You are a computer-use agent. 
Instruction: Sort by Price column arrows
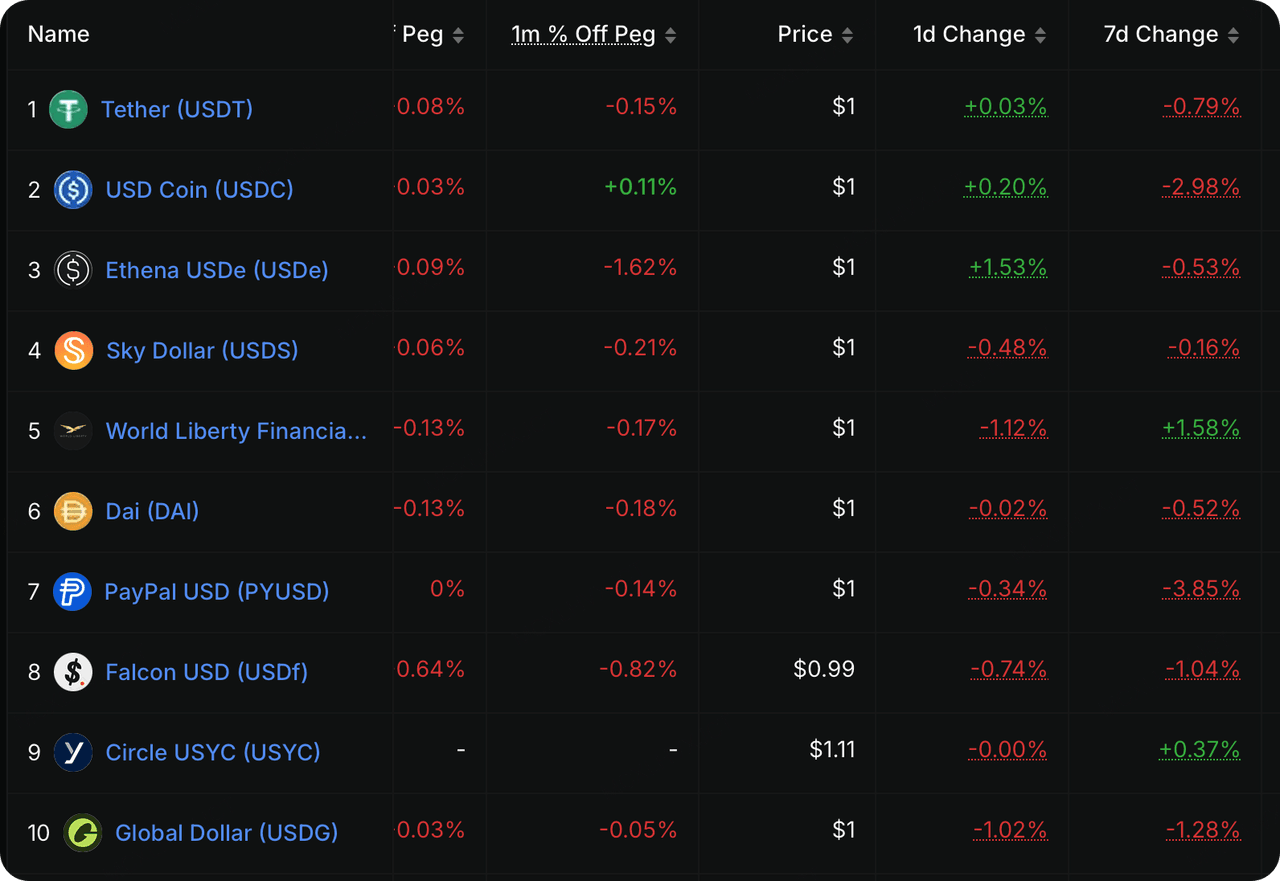(847, 36)
